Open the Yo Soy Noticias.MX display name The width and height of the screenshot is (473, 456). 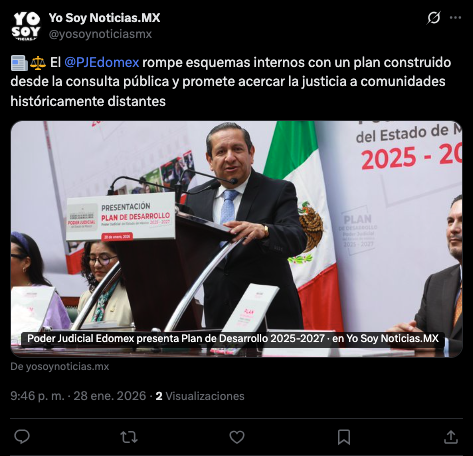[104, 18]
